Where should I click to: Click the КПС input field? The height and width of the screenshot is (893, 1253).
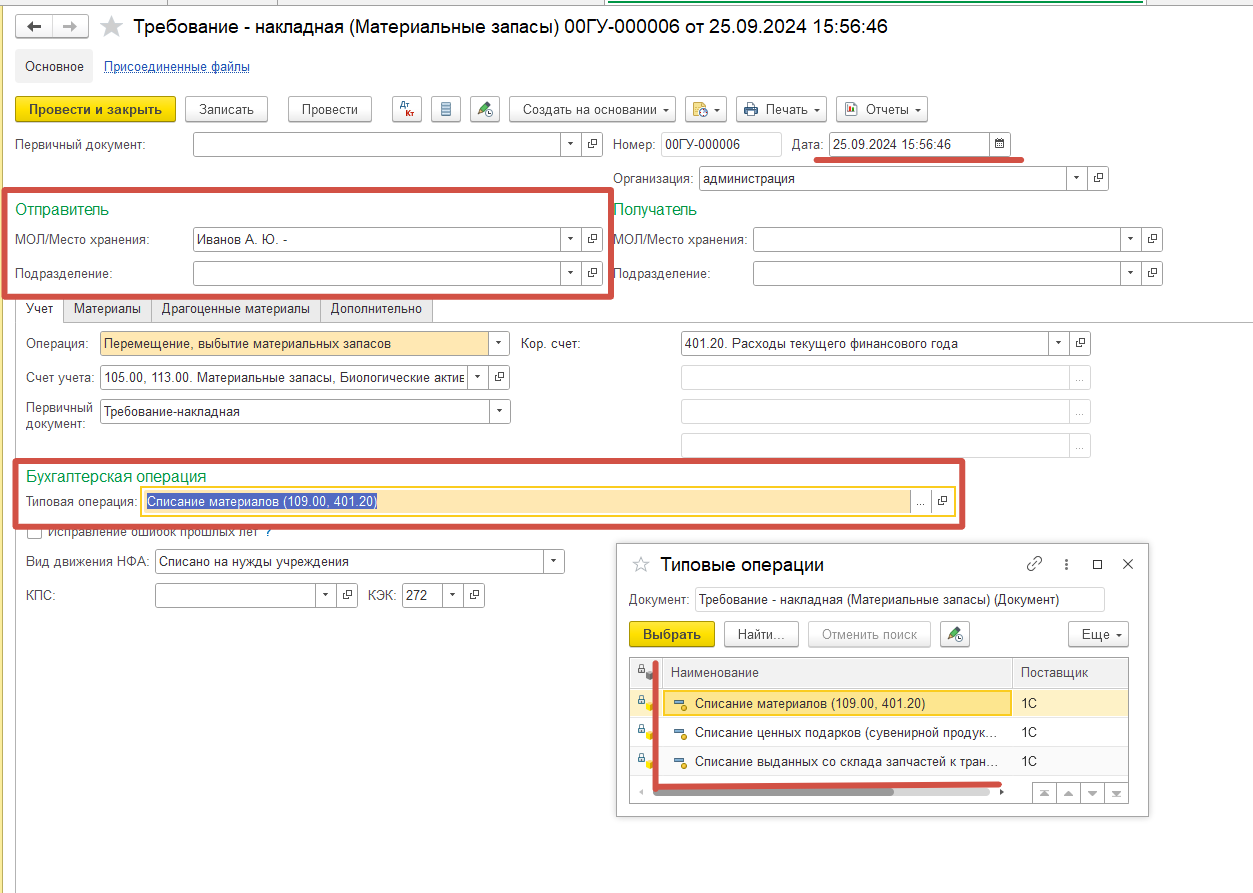pyautogui.click(x=236, y=595)
